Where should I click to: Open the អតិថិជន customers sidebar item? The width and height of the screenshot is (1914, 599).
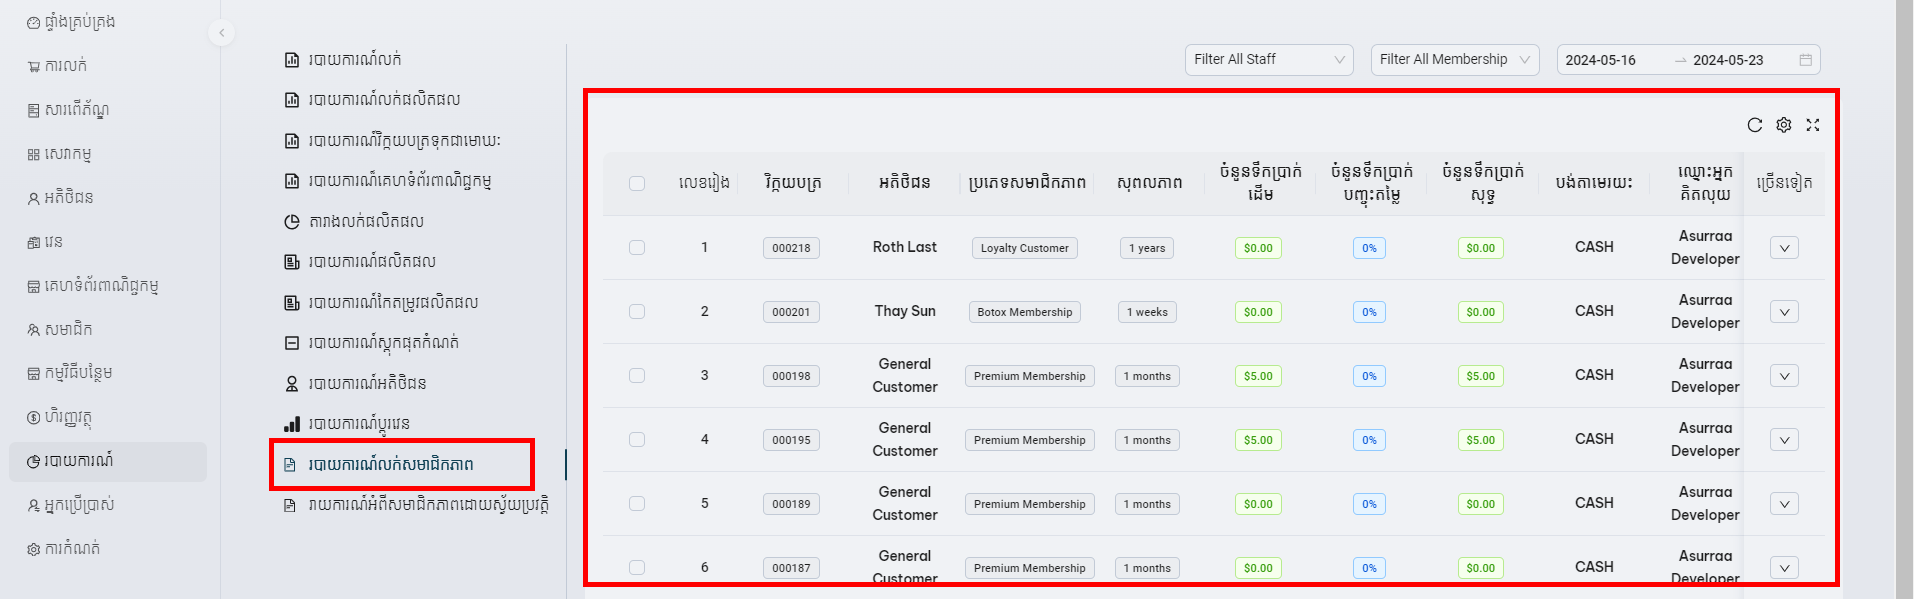click(68, 198)
